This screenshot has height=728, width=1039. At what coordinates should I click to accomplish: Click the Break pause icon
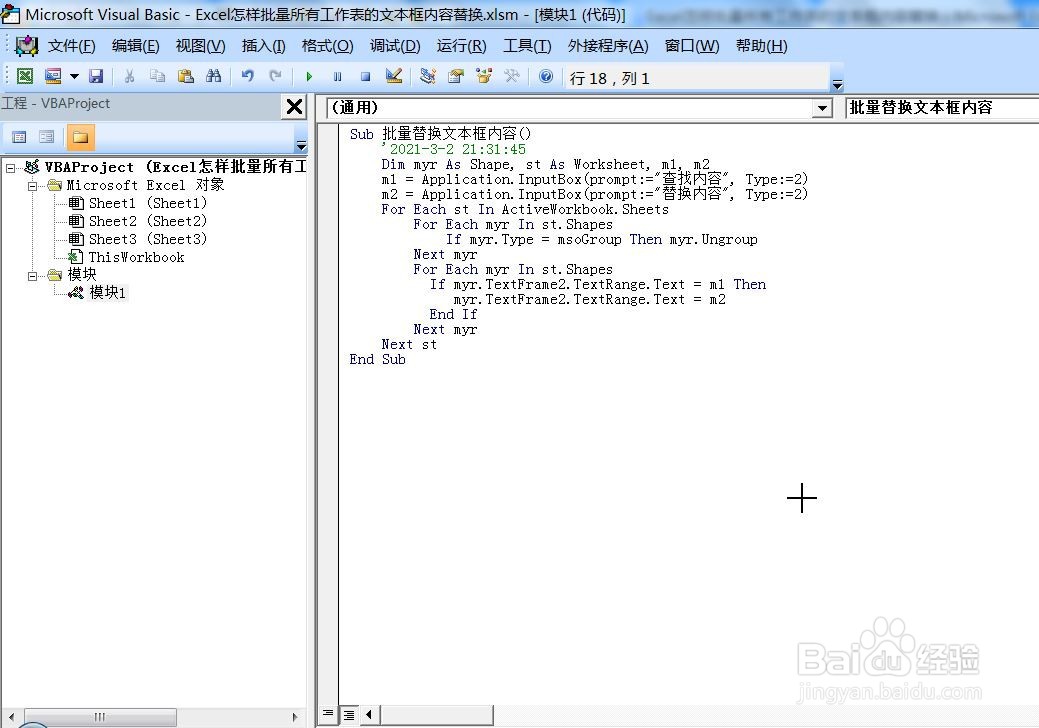337,77
